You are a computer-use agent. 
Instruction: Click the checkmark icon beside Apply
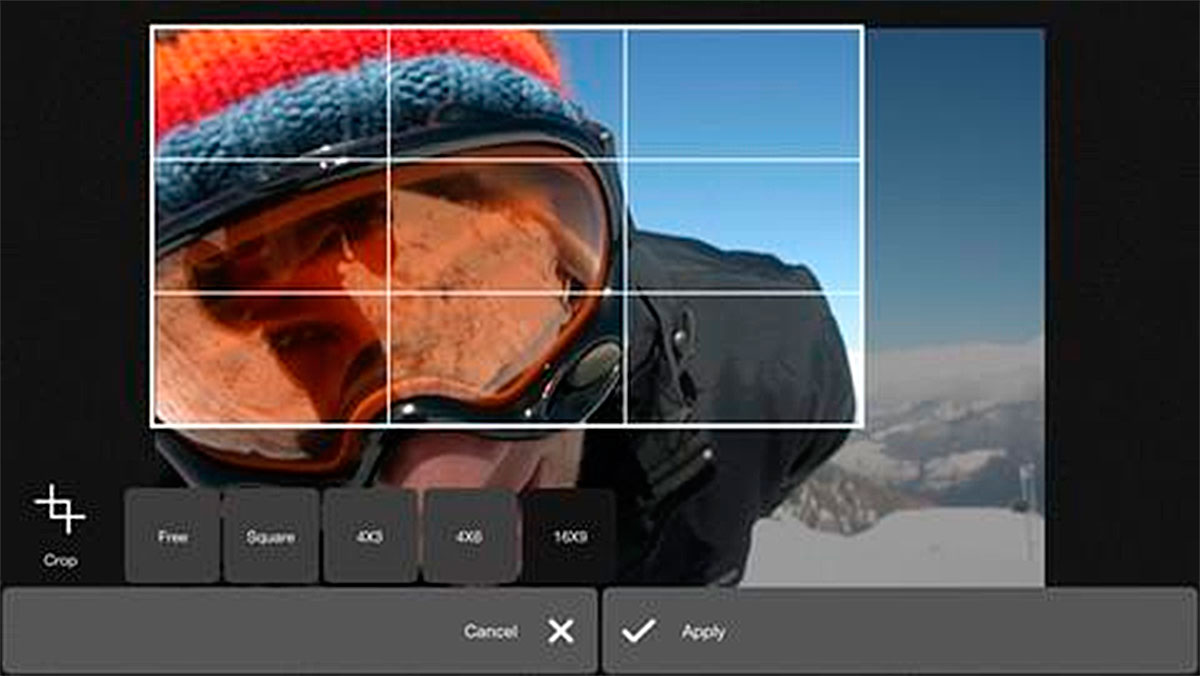tap(638, 631)
